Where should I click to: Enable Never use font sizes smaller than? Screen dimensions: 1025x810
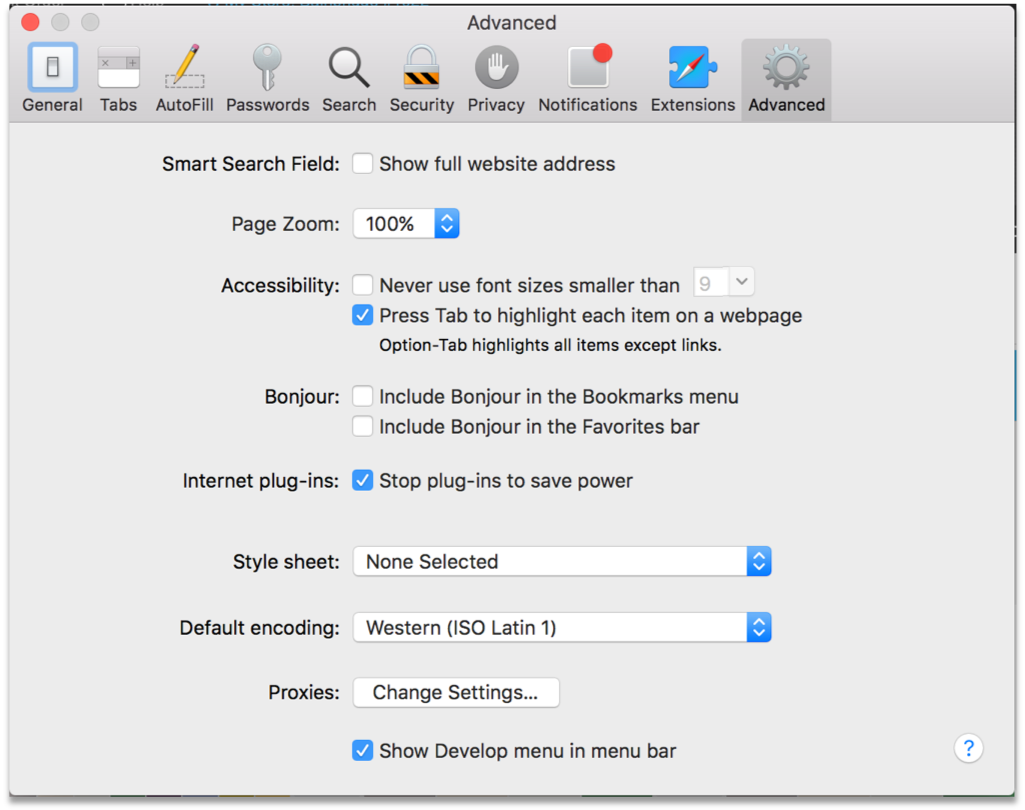point(363,285)
